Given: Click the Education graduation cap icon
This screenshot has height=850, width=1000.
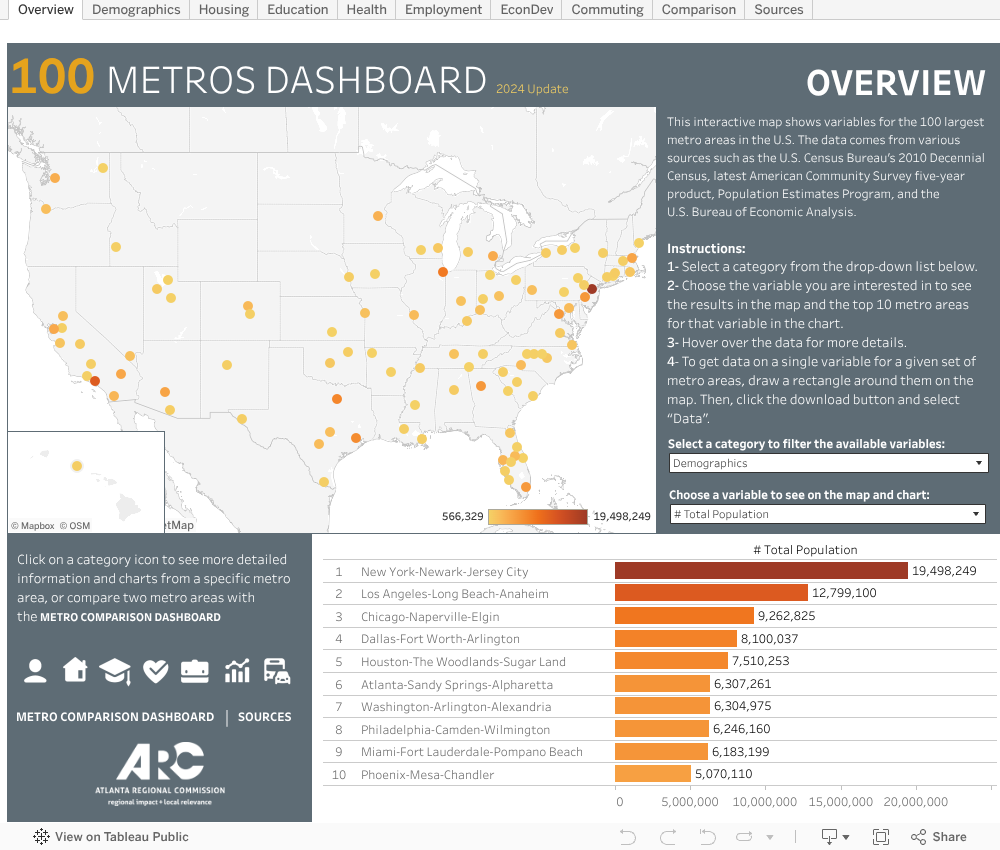Looking at the screenshot, I should pos(115,671).
